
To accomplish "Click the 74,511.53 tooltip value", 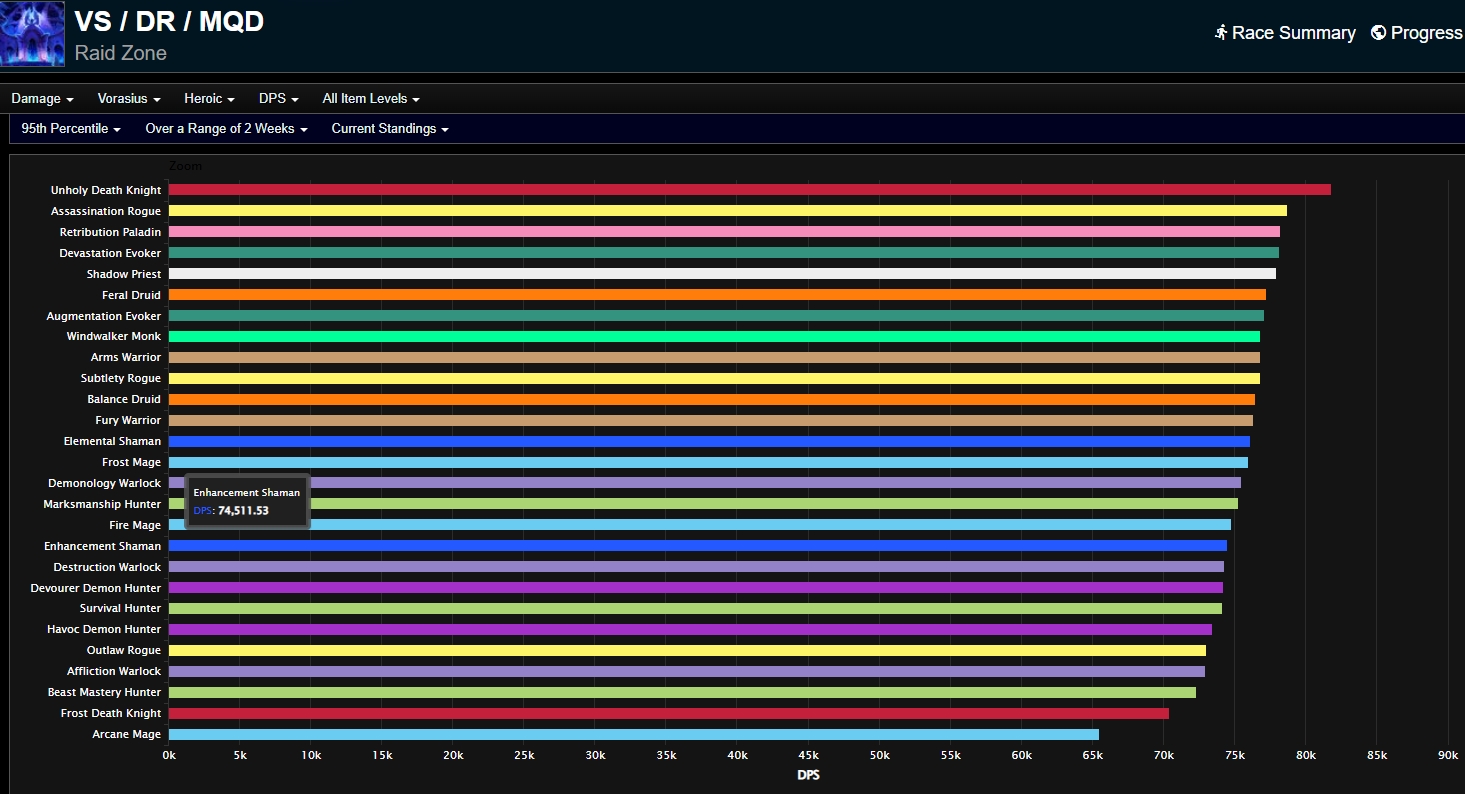I will coord(243,510).
